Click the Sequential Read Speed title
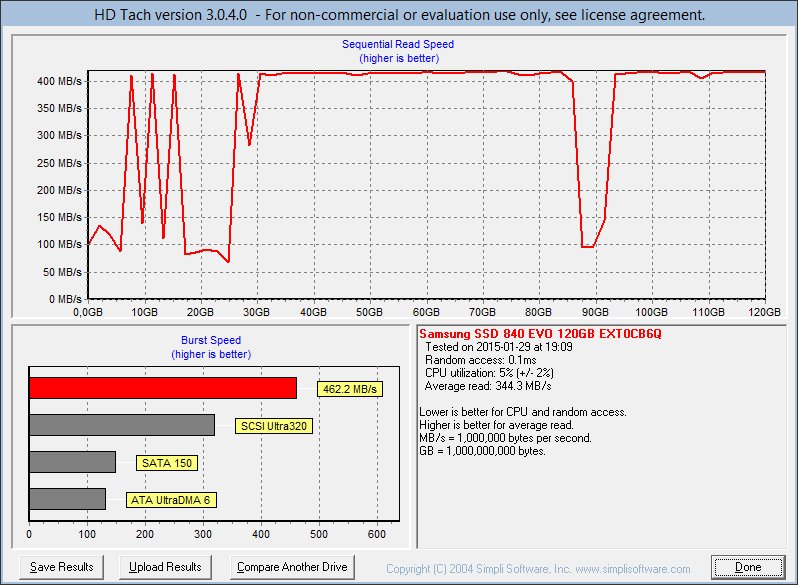This screenshot has width=798, height=585. [398, 44]
